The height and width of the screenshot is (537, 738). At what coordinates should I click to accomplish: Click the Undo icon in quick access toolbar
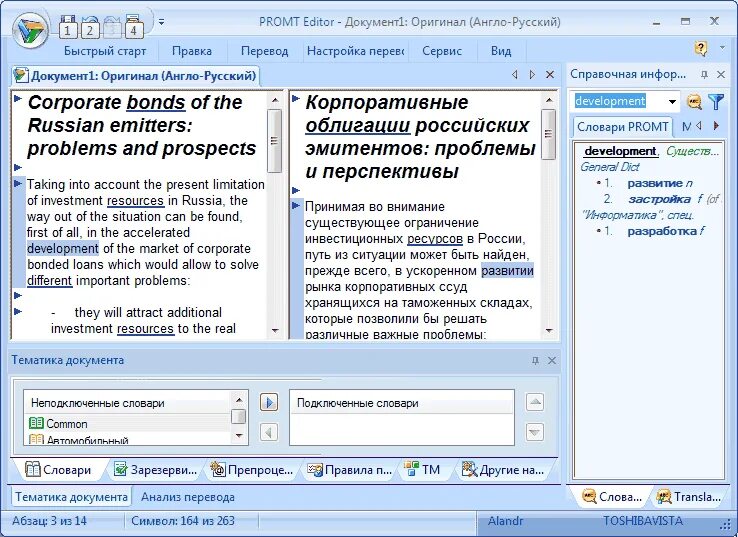click(90, 27)
